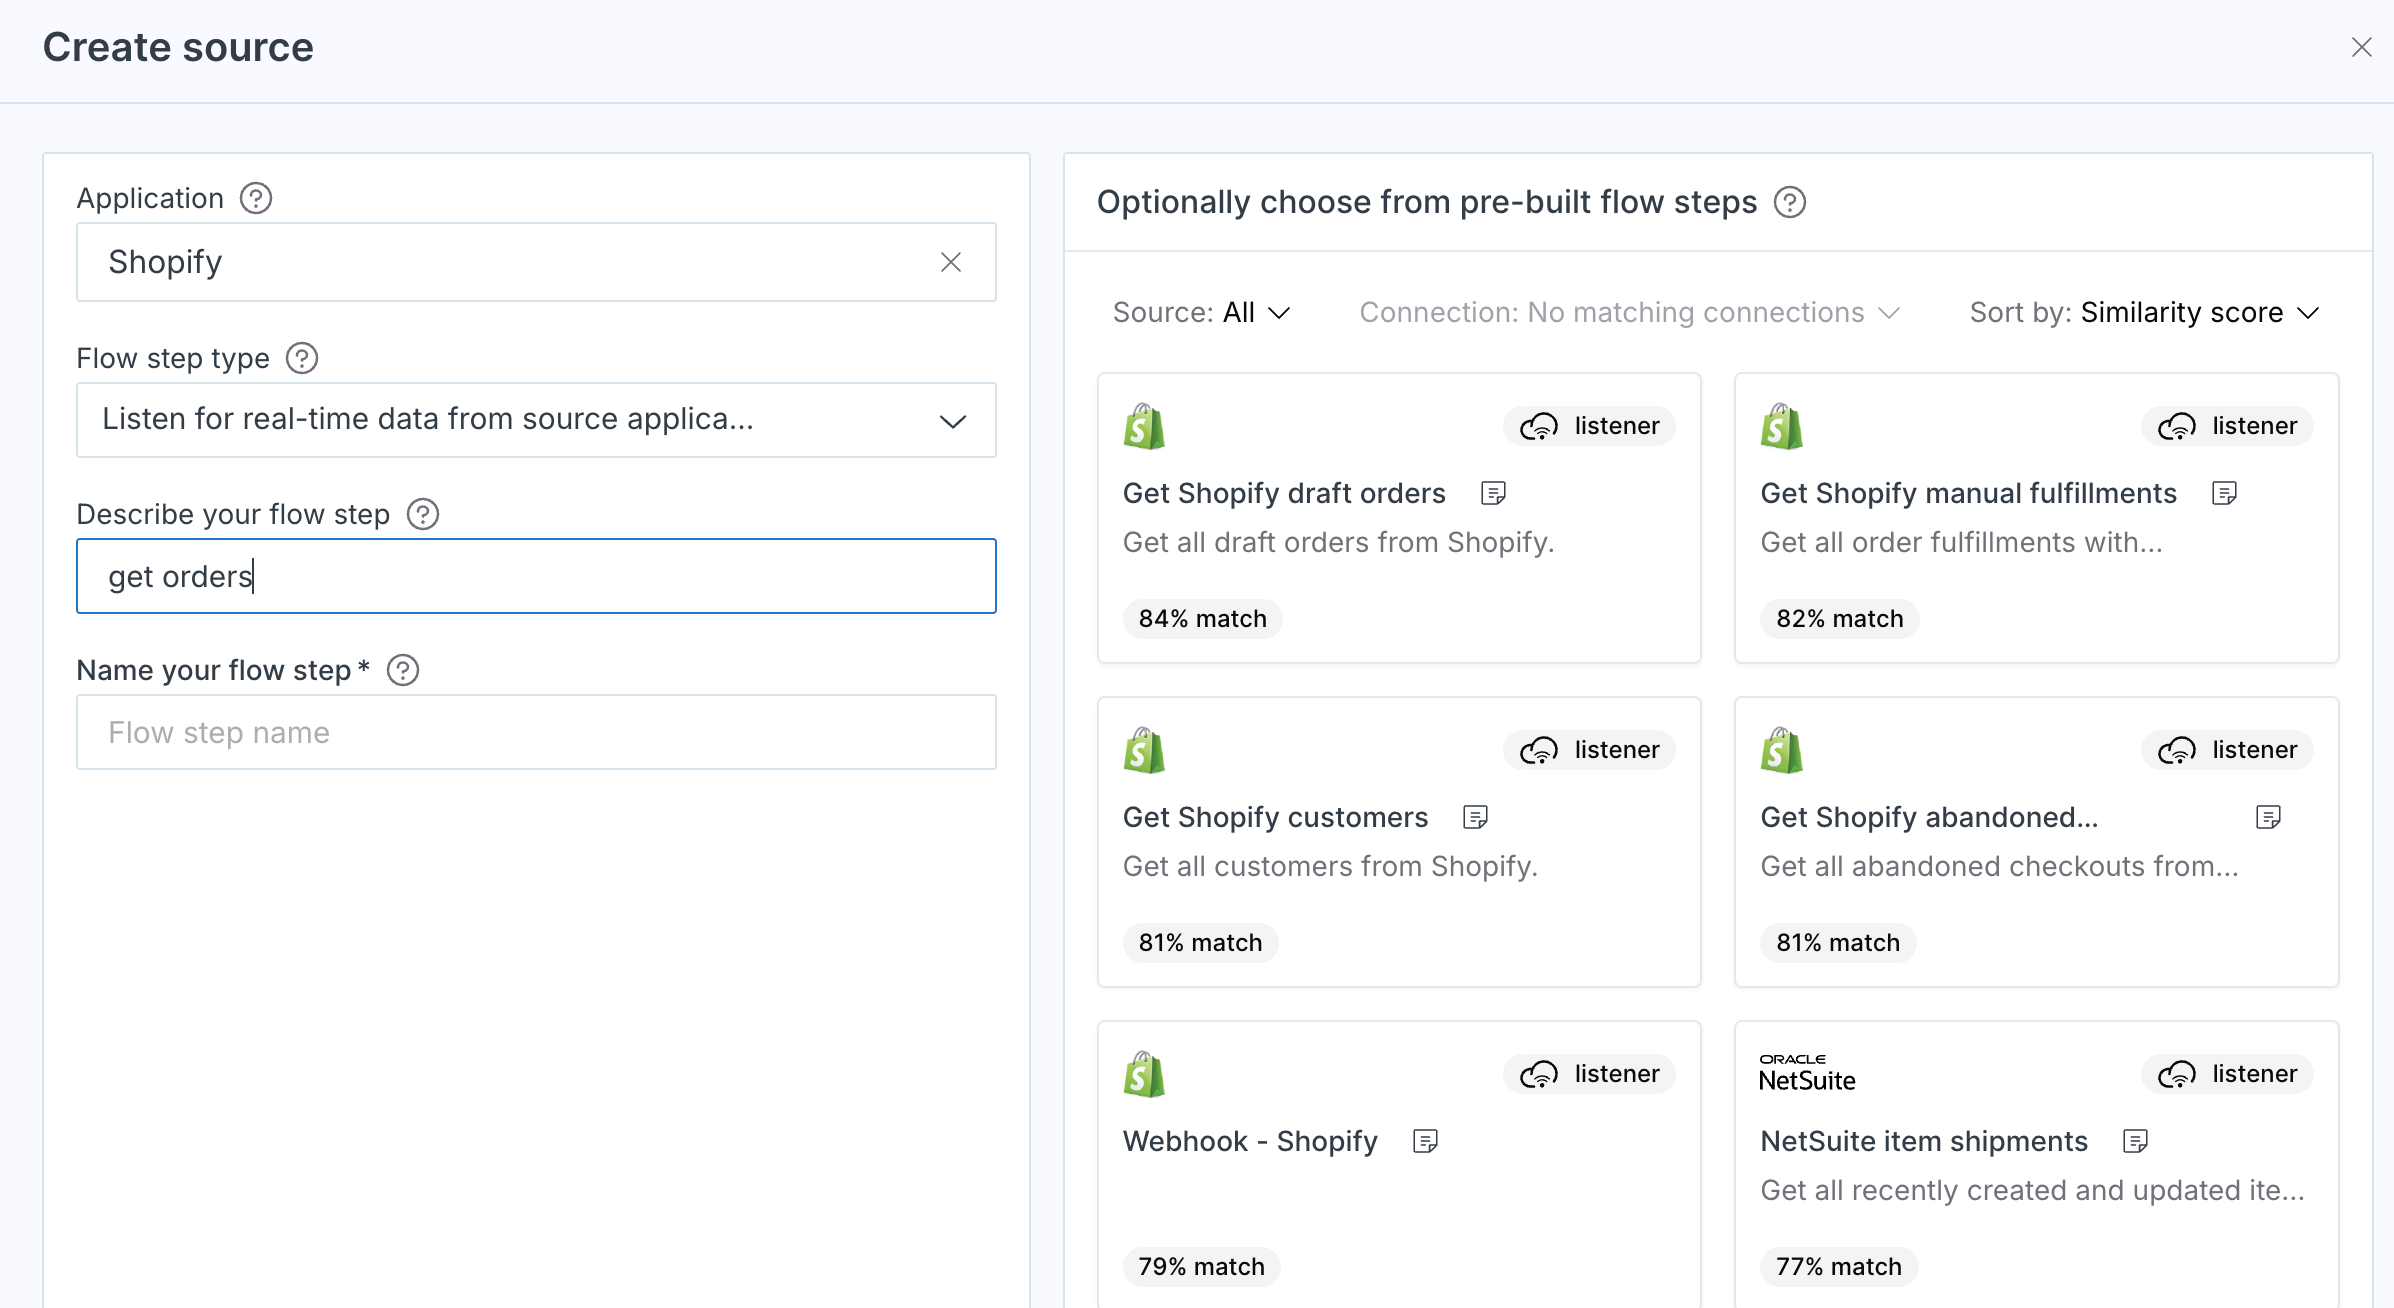Select the Webhook - Shopify title
The height and width of the screenshot is (1308, 2394).
pos(1250,1141)
